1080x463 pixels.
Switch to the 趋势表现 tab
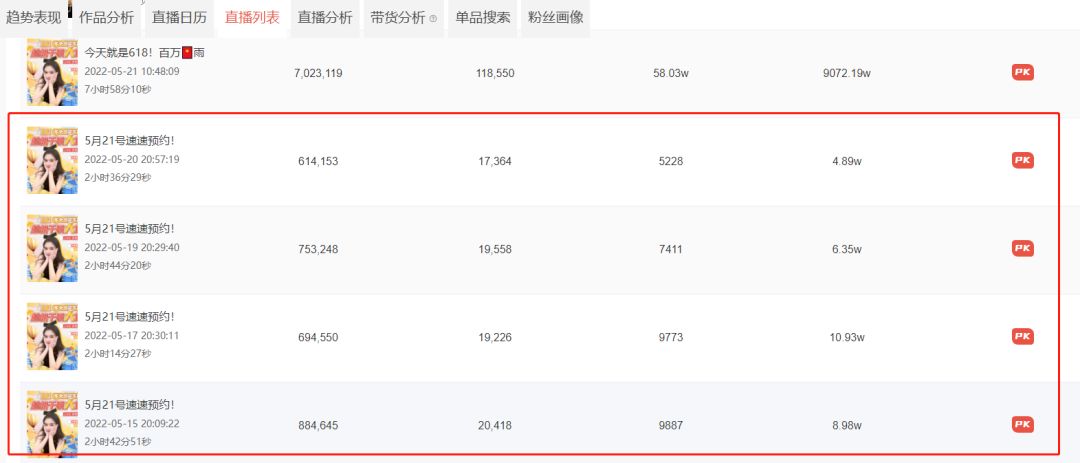(x=33, y=17)
